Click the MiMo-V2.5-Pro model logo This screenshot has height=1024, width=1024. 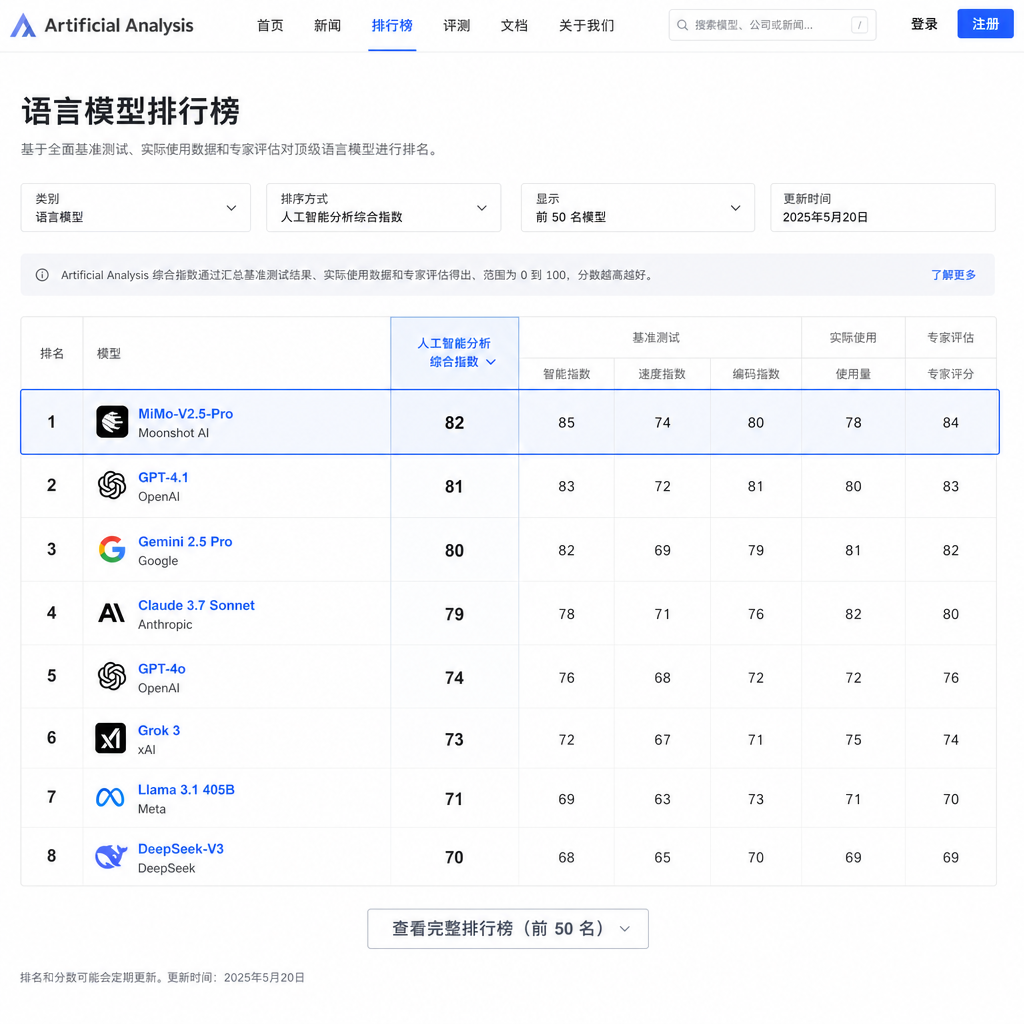[x=112, y=422]
